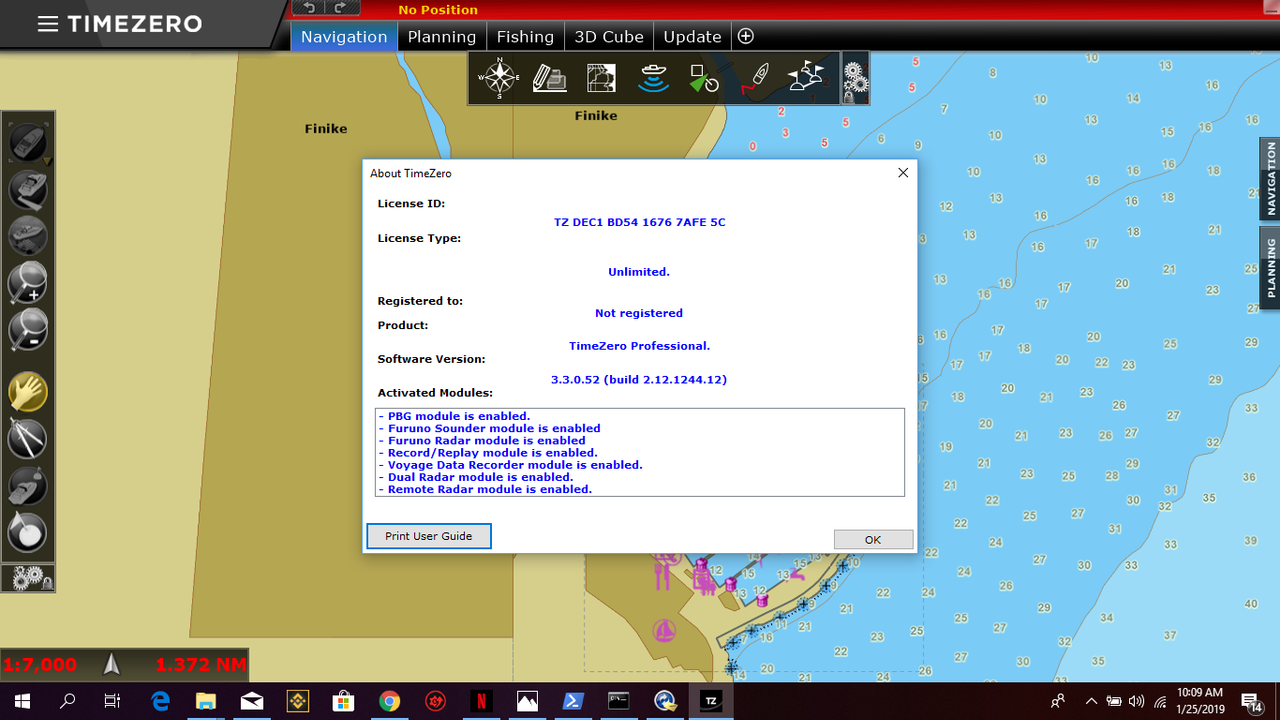Select the third dimmed boat tool
This screenshot has height=720, width=1280.
point(28,235)
